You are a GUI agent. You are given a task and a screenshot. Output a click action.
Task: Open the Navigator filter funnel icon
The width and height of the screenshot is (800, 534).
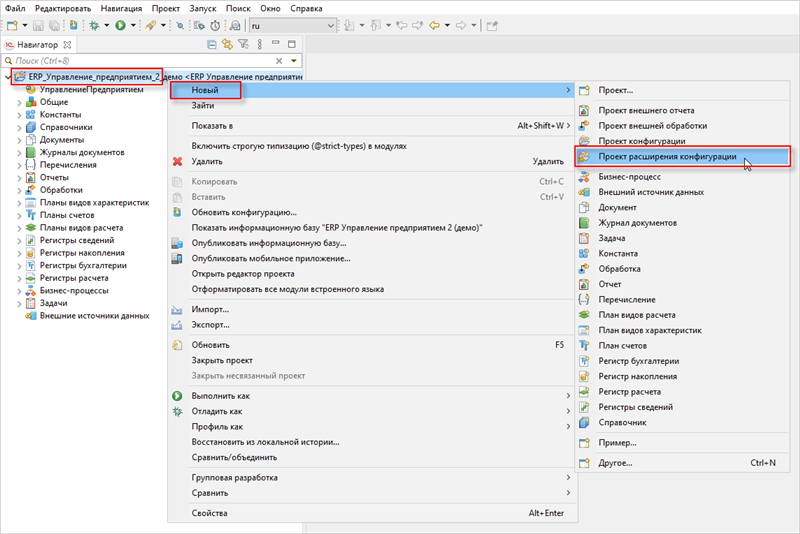pyautogui.click(x=242, y=44)
